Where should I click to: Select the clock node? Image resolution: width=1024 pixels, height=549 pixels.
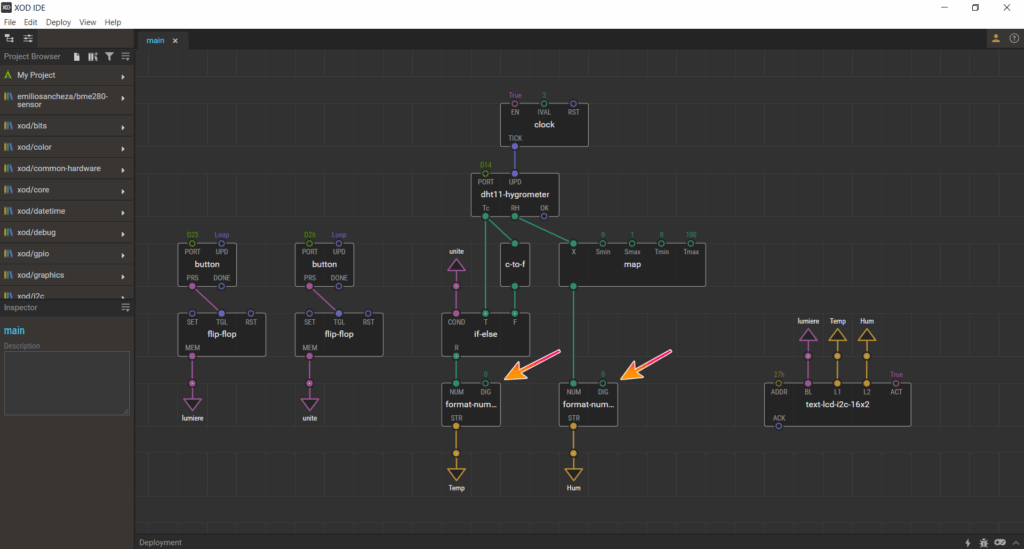[x=544, y=125]
